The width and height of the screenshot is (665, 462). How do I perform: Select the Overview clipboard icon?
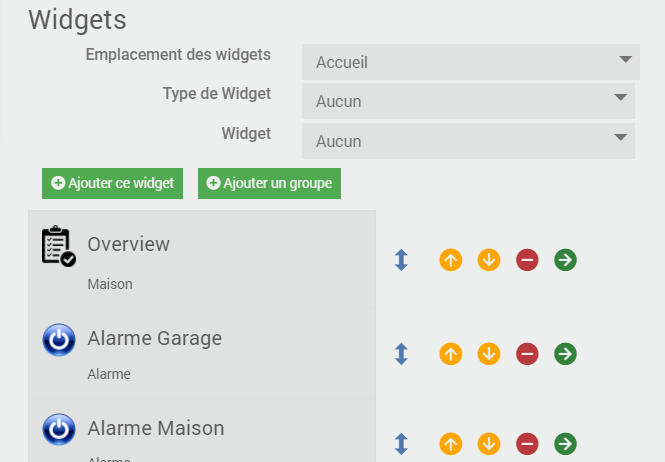[59, 246]
